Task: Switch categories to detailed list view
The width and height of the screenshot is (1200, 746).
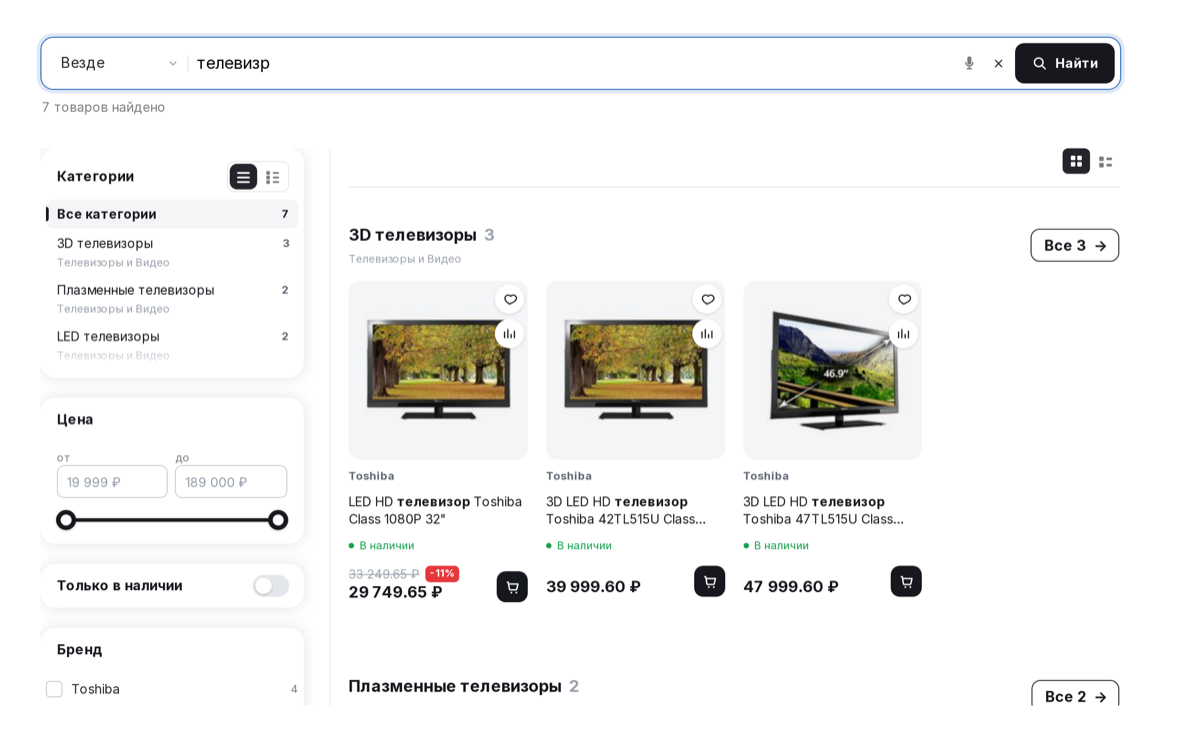Action: [x=273, y=177]
